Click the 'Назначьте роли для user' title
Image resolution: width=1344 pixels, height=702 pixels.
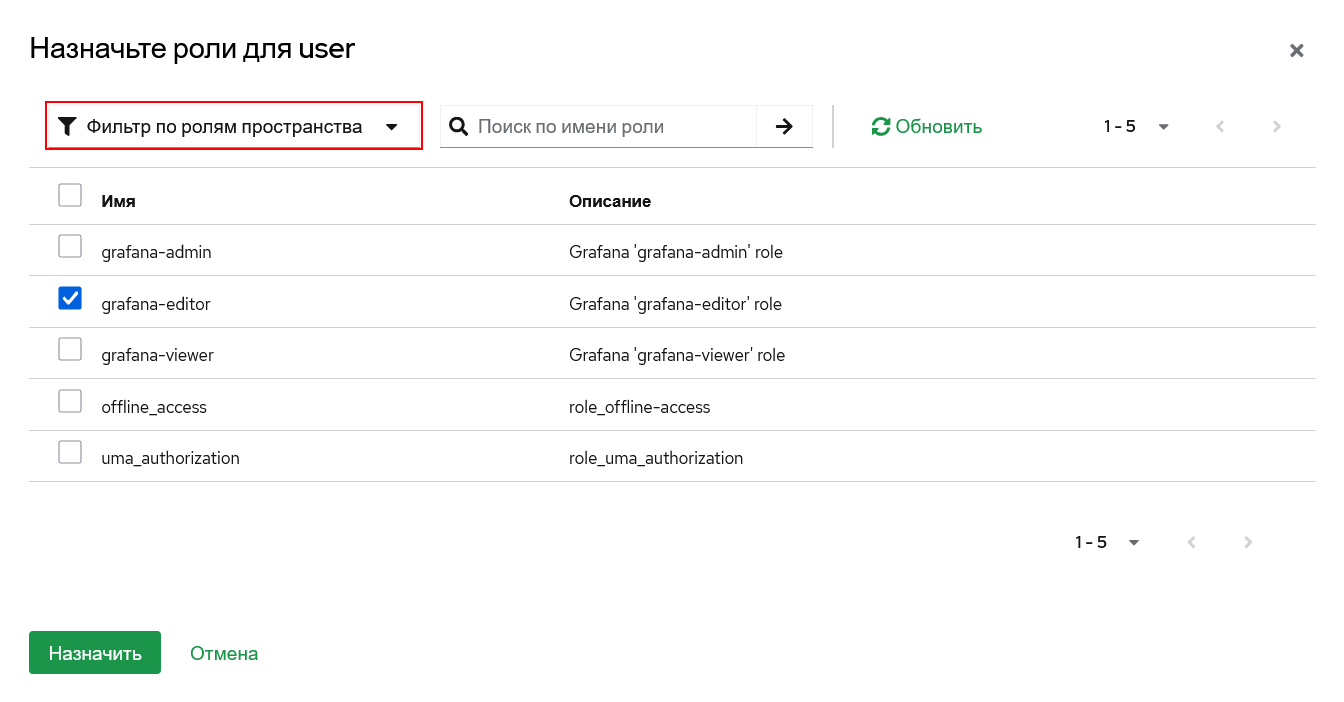coord(192,48)
